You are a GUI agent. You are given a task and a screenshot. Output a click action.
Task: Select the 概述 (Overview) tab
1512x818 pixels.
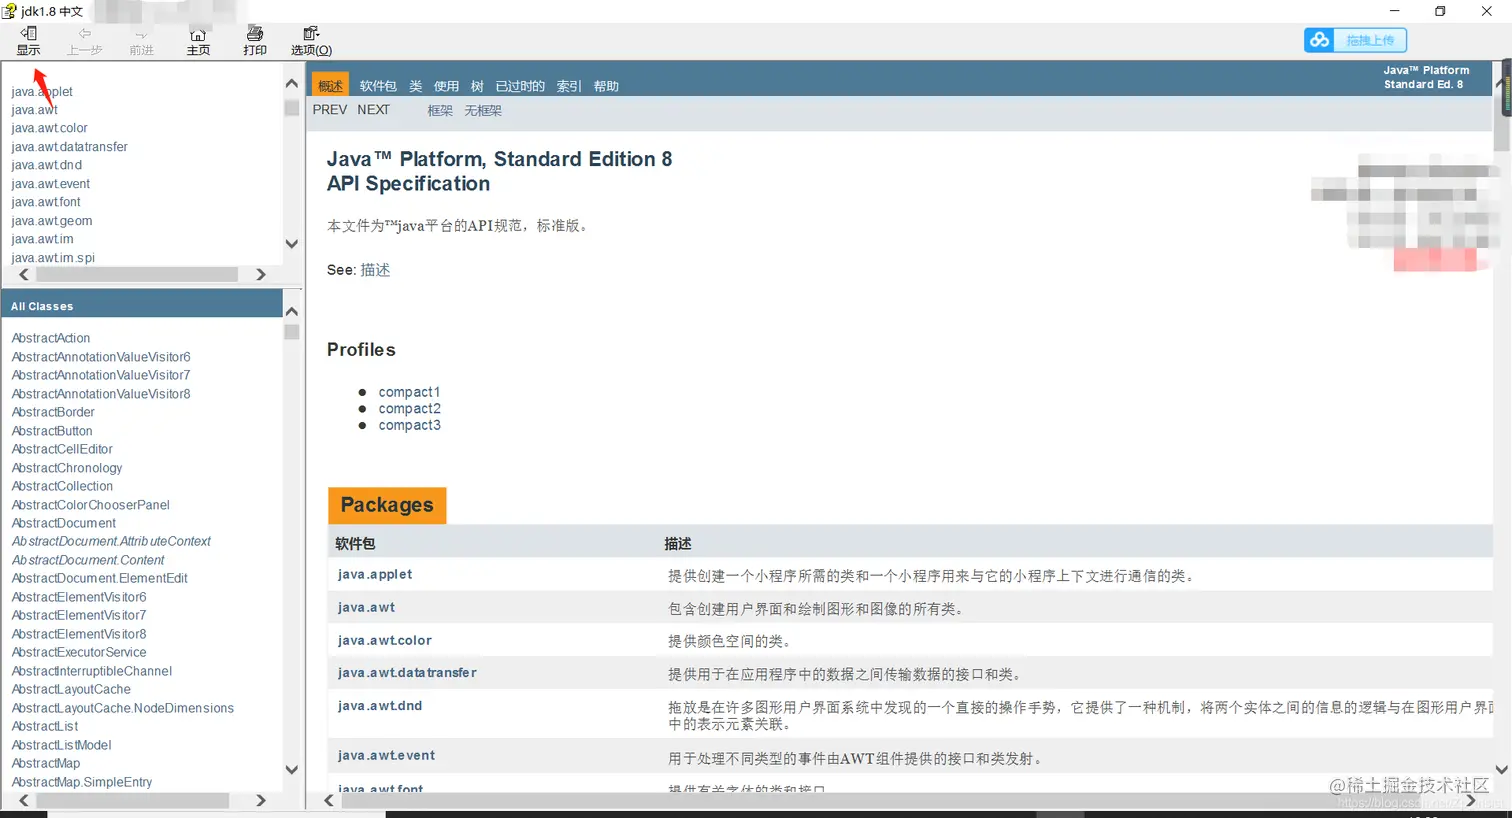[x=330, y=86]
